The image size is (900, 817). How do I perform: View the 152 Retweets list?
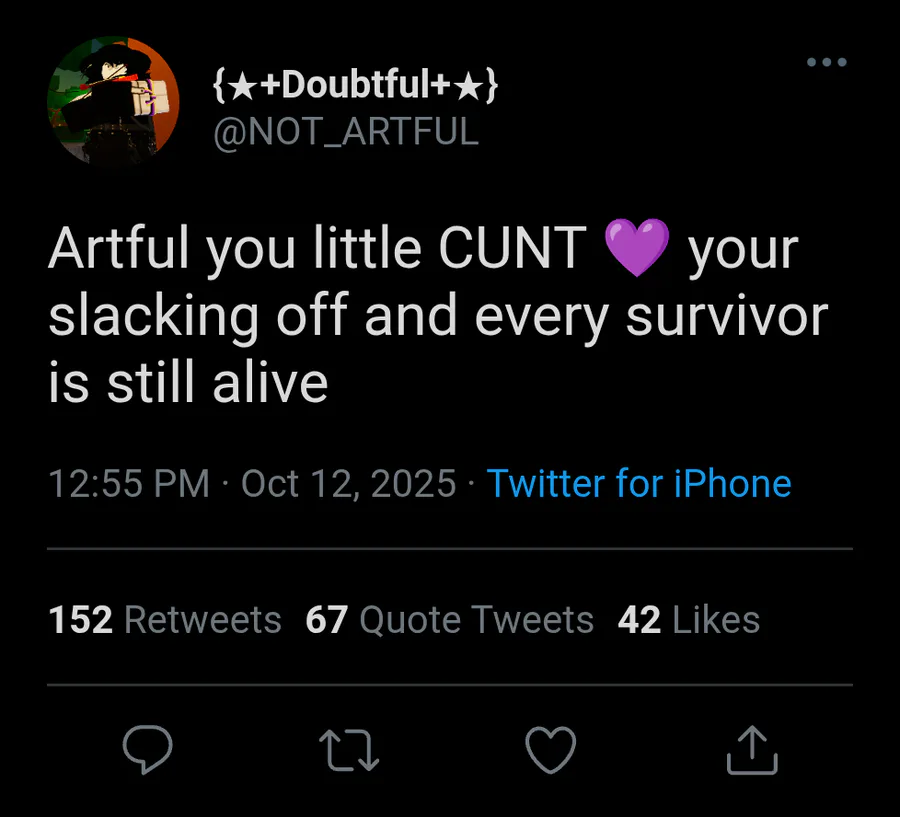click(165, 620)
